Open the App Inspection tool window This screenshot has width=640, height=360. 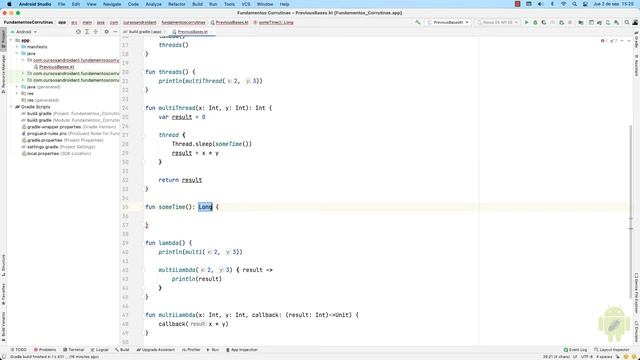point(242,350)
